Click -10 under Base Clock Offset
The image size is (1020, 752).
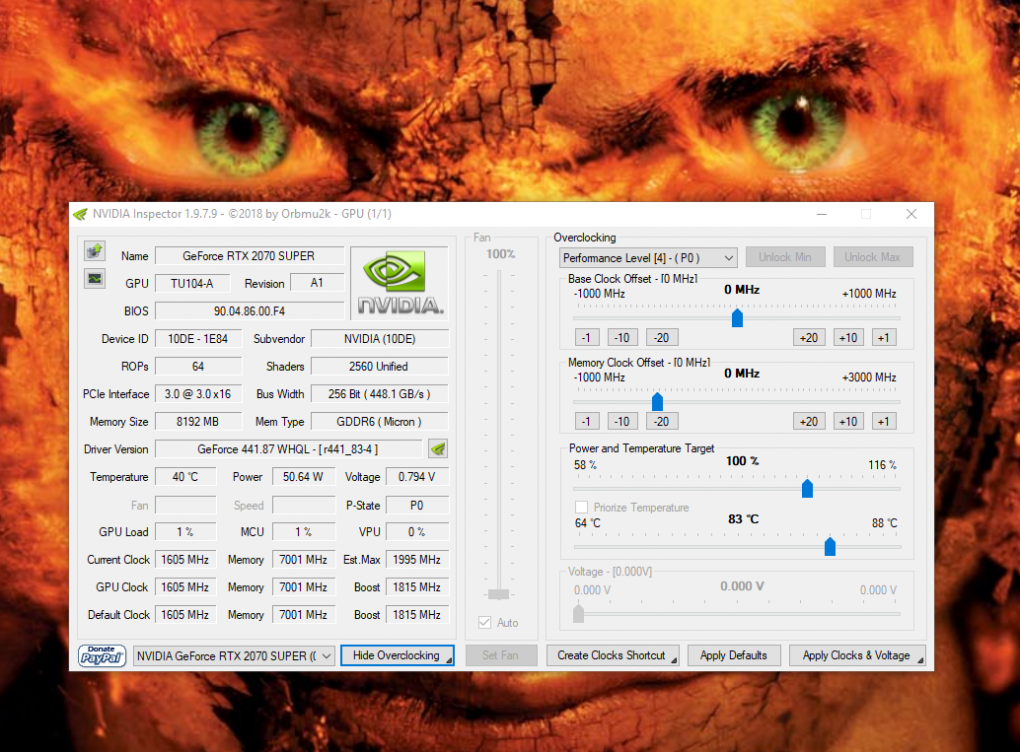click(x=623, y=338)
